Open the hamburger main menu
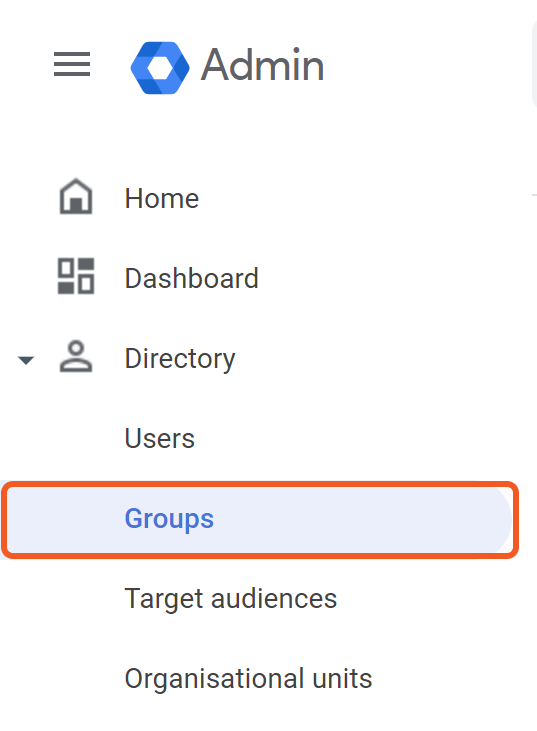 tap(72, 64)
